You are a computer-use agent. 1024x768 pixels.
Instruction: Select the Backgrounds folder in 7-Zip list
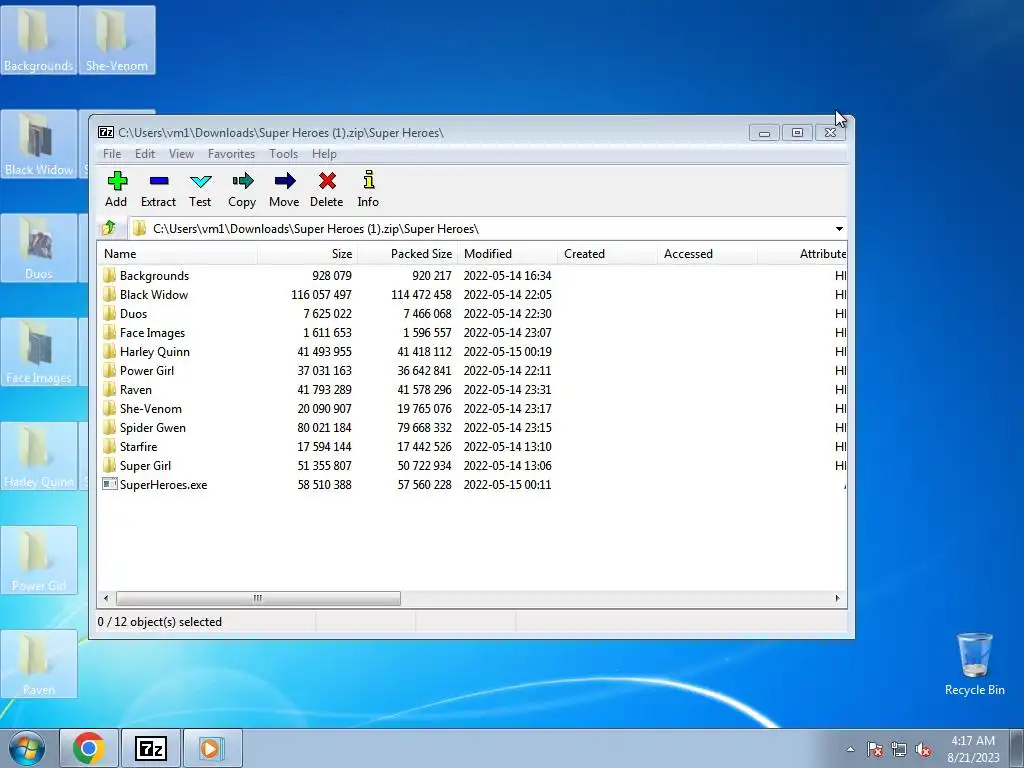(472, 276)
